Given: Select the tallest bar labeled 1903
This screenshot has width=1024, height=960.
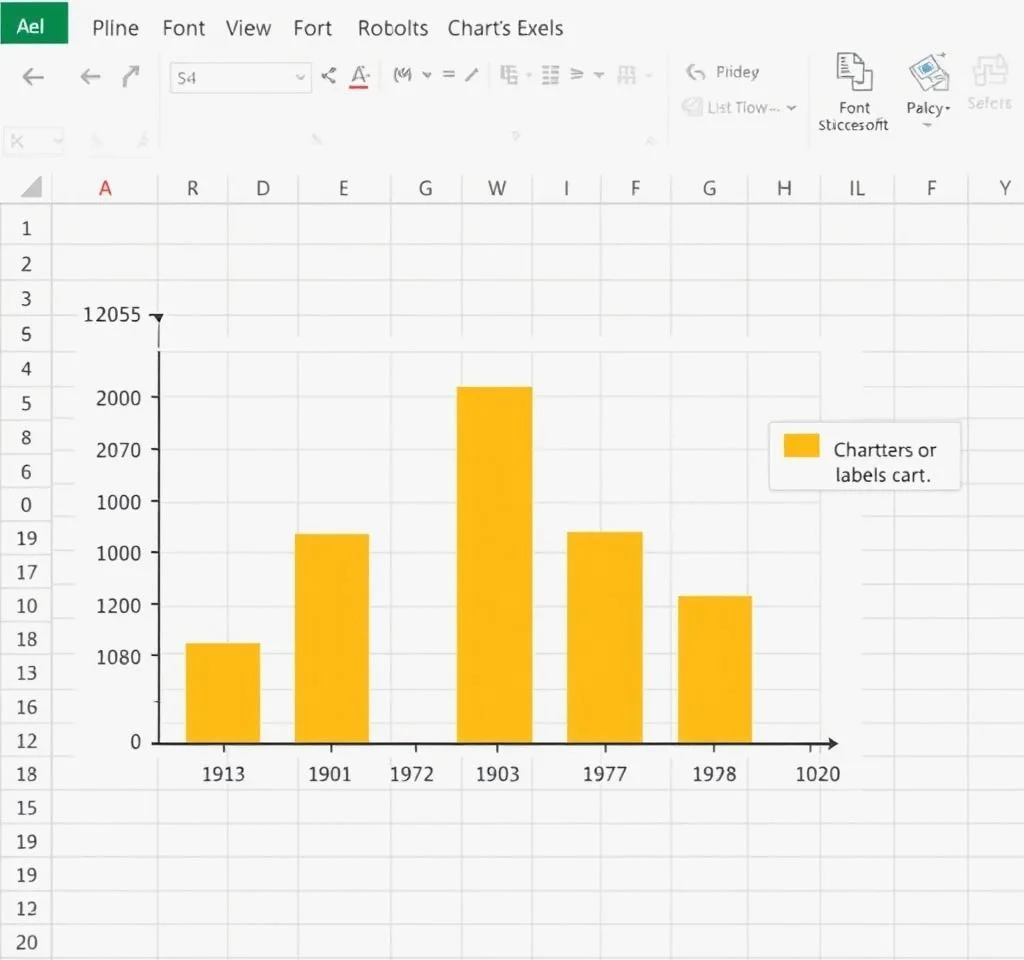Looking at the screenshot, I should (494, 564).
